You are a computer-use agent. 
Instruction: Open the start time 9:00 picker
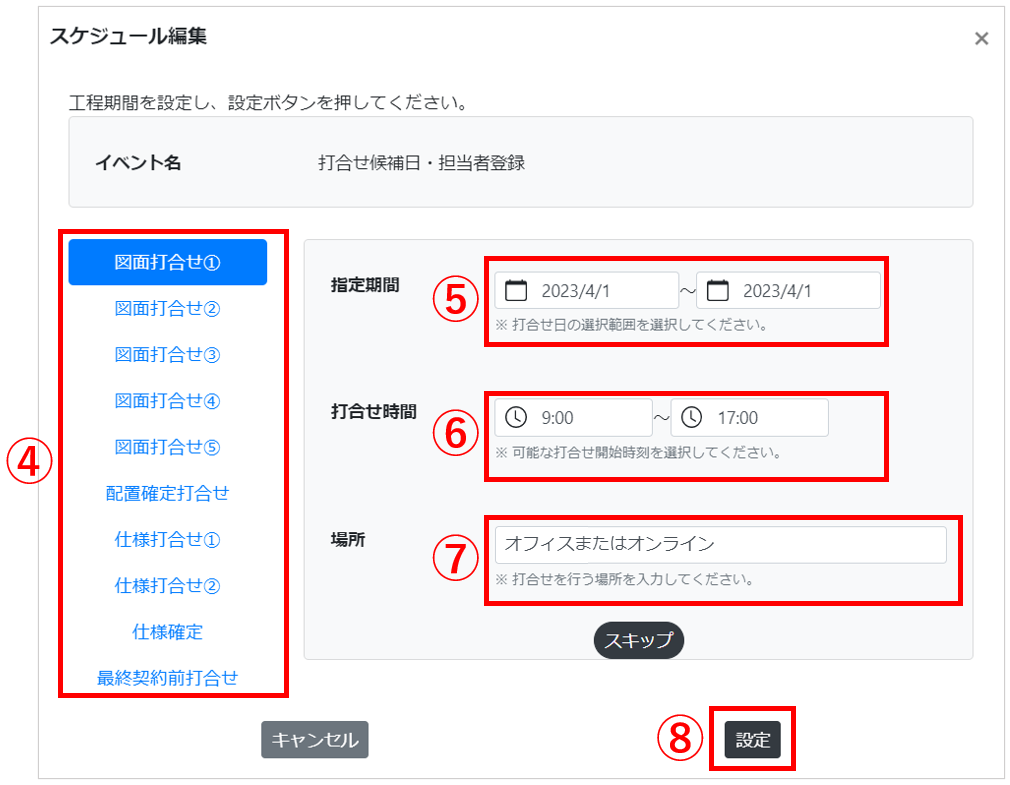click(x=585, y=418)
